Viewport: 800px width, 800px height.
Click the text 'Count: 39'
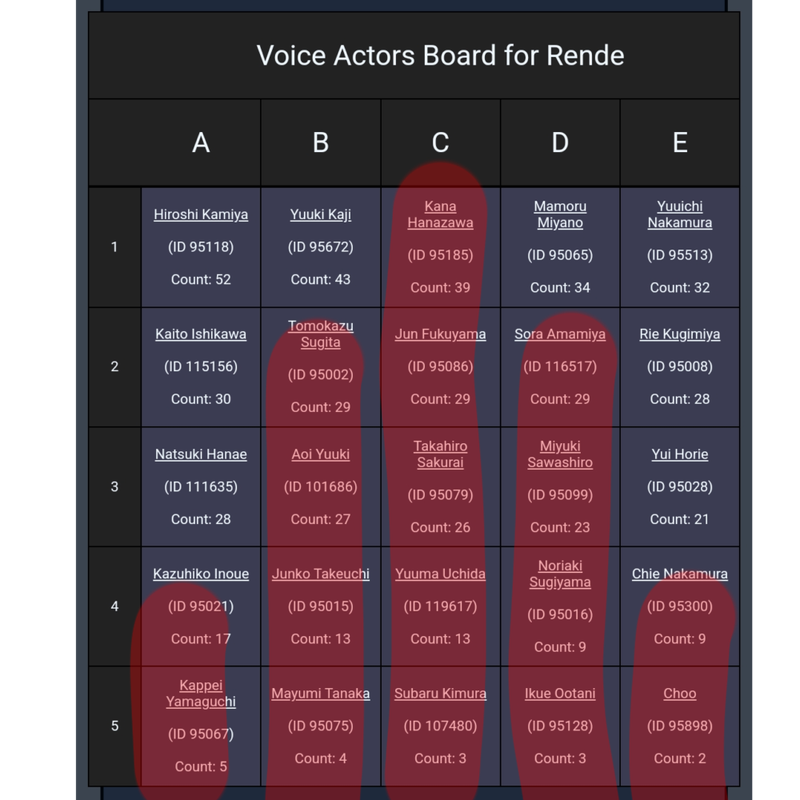(440, 288)
